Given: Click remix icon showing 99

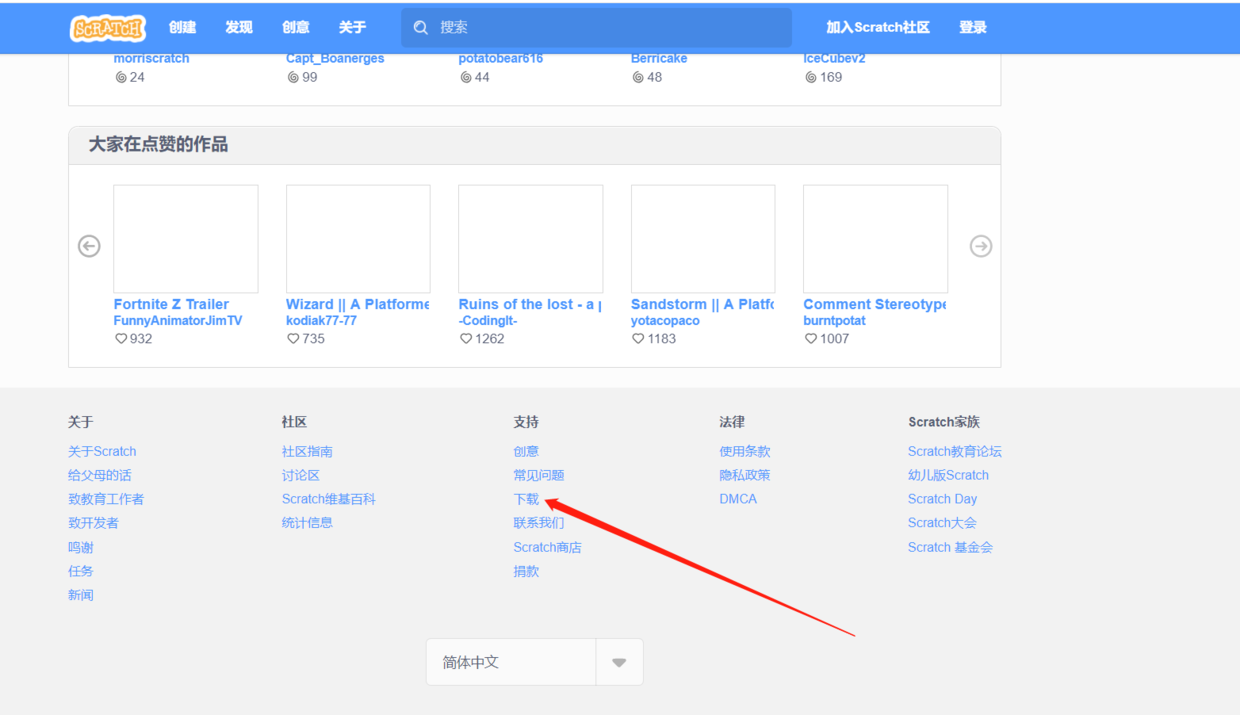Looking at the screenshot, I should (293, 77).
